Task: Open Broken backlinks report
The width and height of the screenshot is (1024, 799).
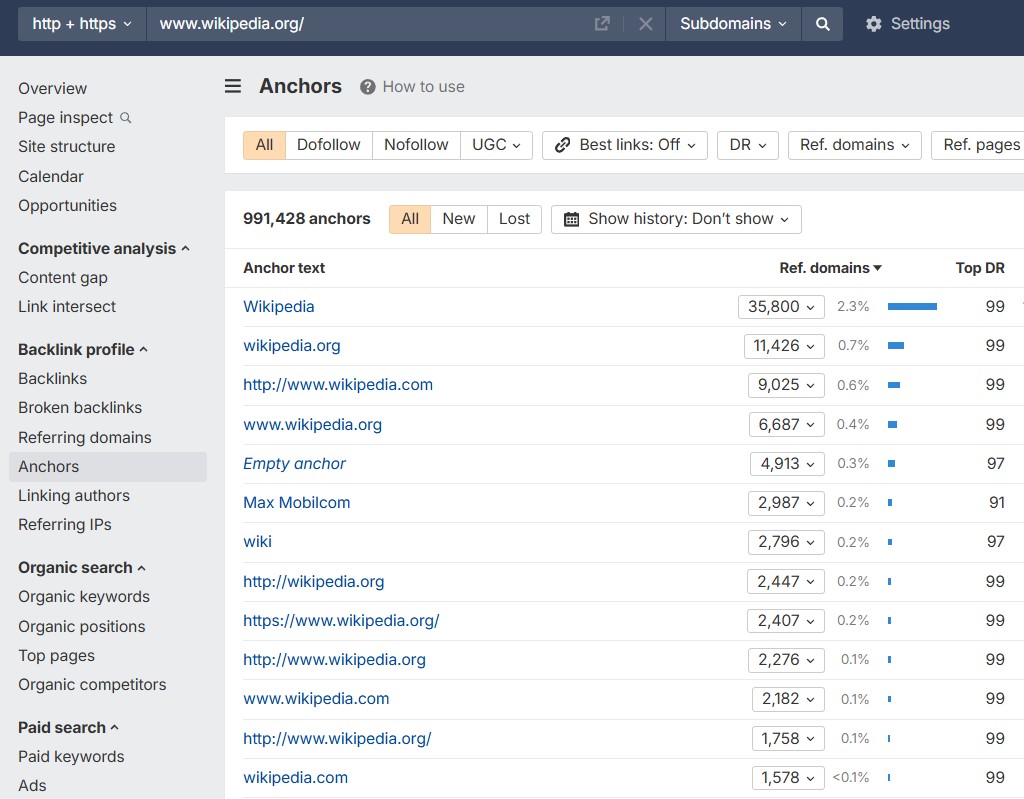Action: (x=80, y=408)
